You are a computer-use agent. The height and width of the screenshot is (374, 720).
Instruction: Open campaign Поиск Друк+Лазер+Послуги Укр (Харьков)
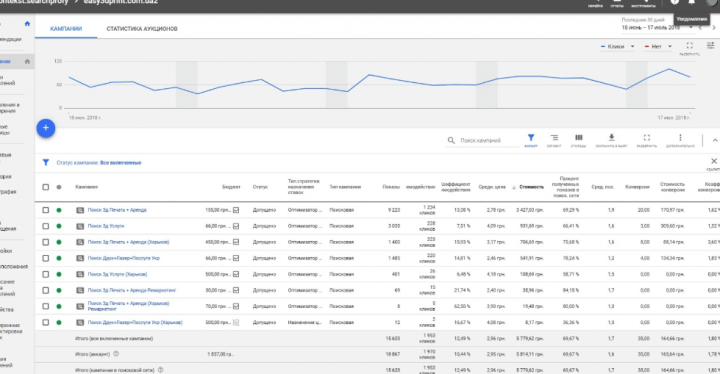pos(135,323)
